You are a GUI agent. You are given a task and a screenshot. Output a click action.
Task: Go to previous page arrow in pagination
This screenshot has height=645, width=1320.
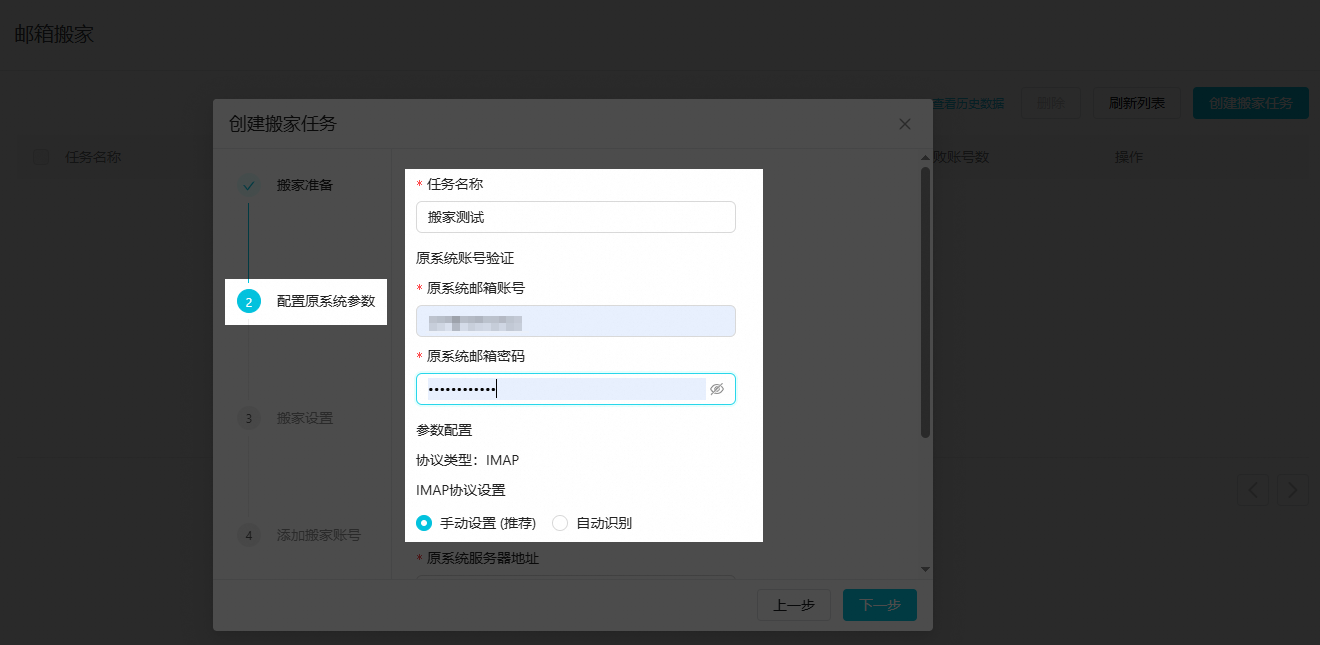click(1253, 490)
